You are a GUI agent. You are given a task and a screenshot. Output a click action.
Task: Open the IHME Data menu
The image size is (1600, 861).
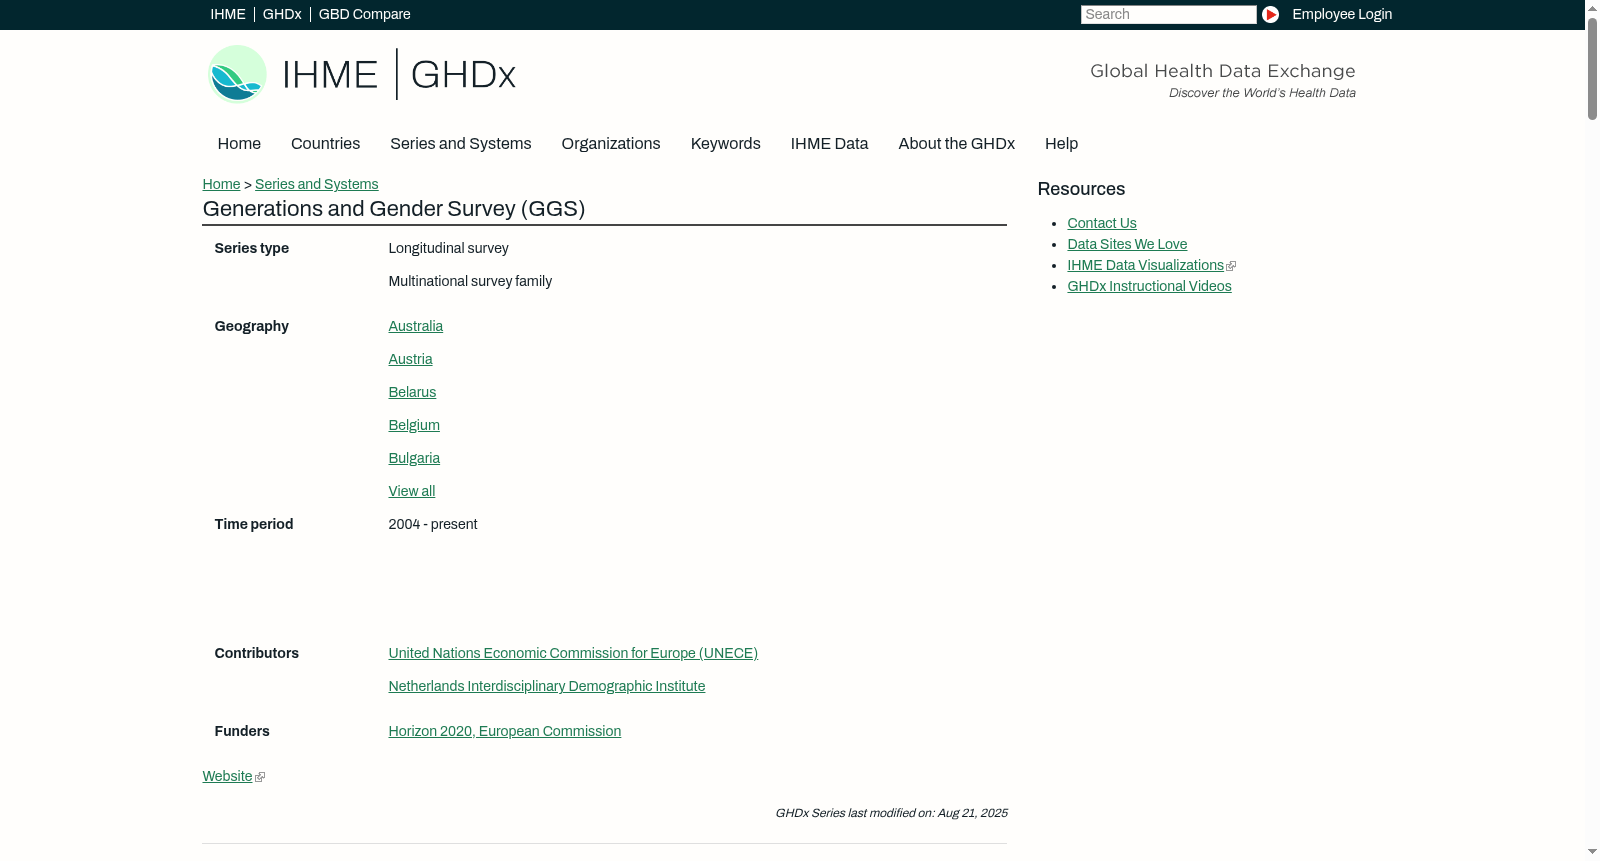829,144
